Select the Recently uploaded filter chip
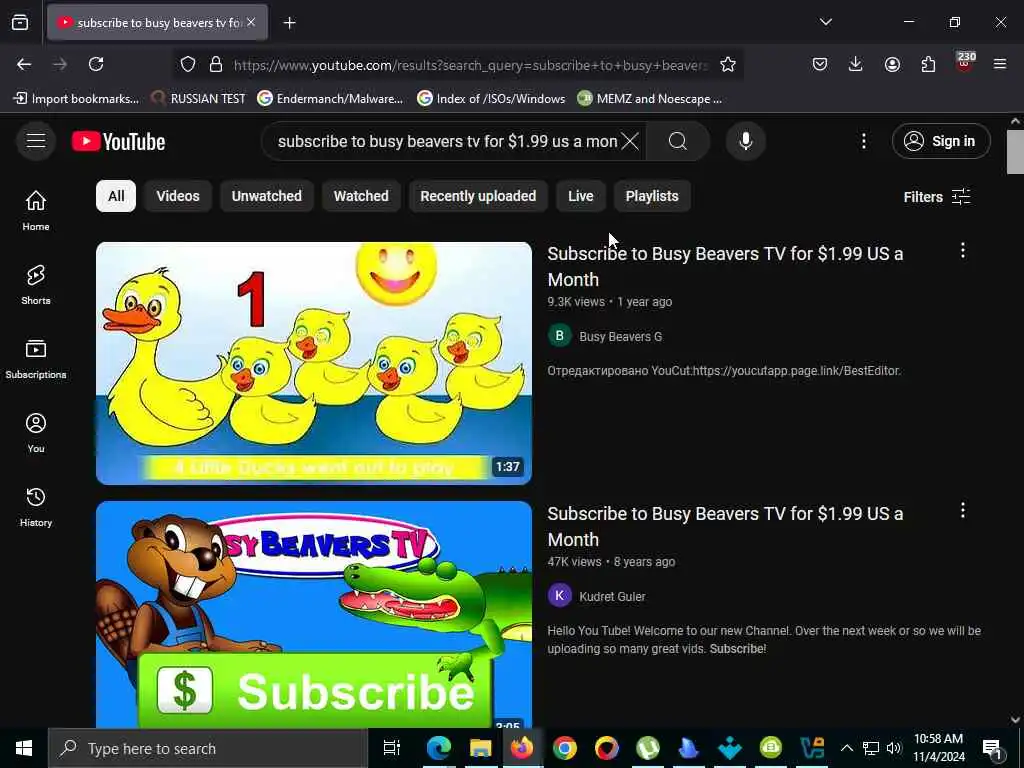Image resolution: width=1024 pixels, height=768 pixels. [x=478, y=196]
